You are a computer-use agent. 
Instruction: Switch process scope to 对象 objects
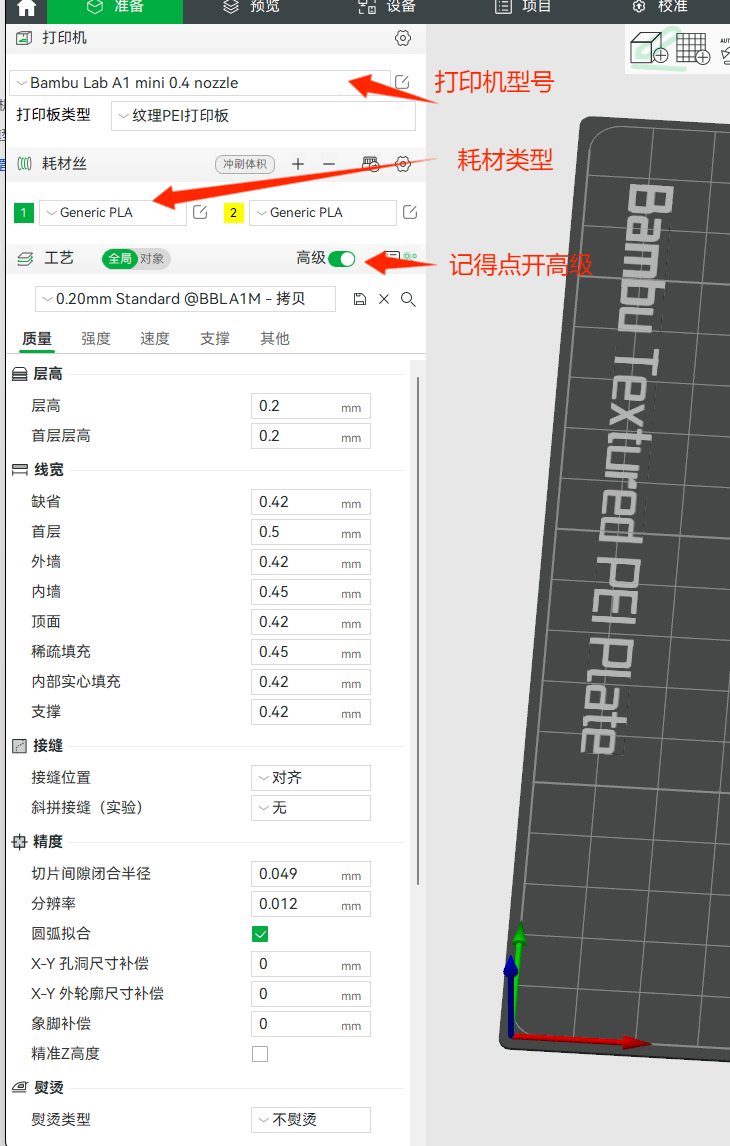pyautogui.click(x=153, y=259)
